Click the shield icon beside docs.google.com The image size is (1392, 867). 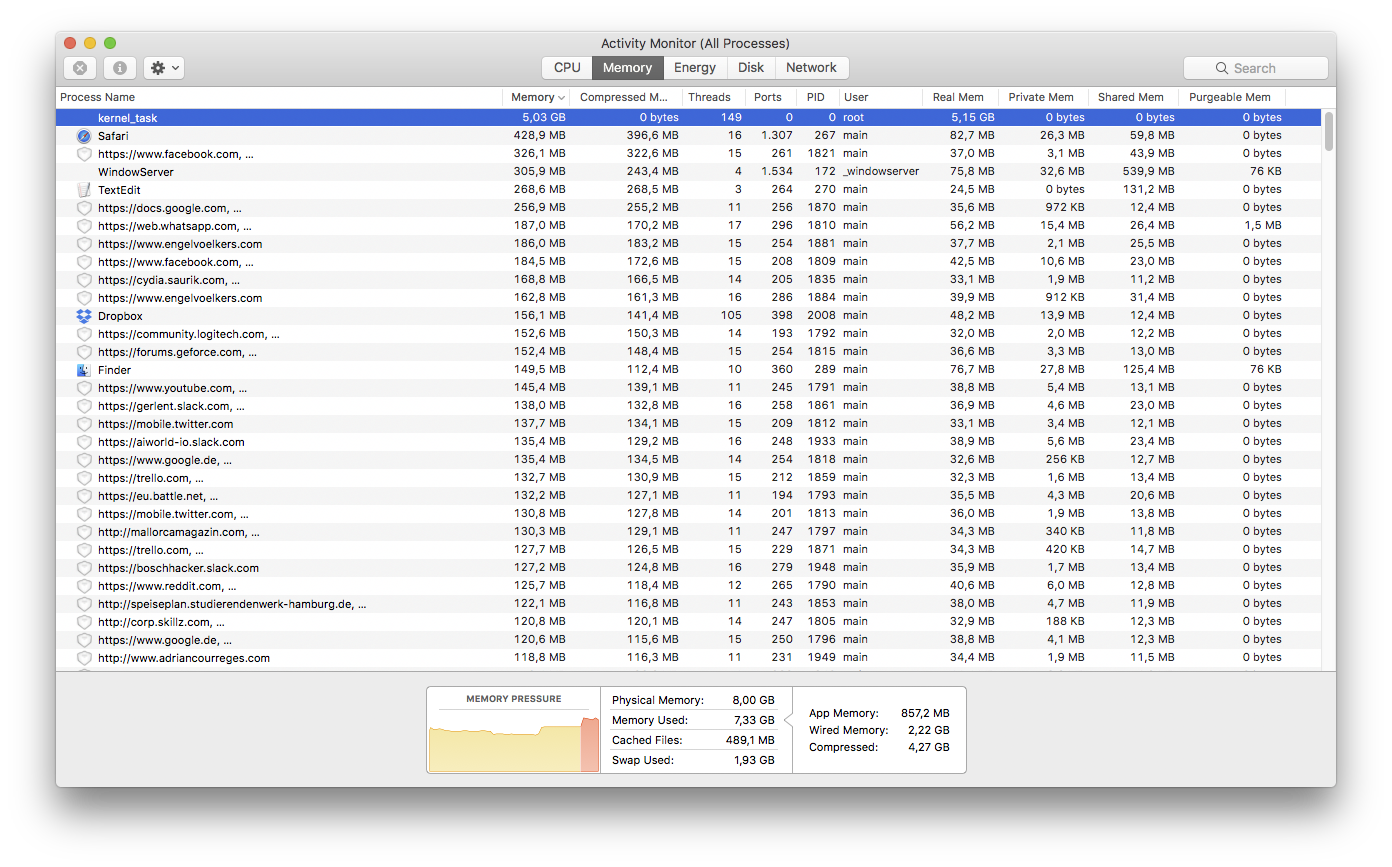point(84,208)
